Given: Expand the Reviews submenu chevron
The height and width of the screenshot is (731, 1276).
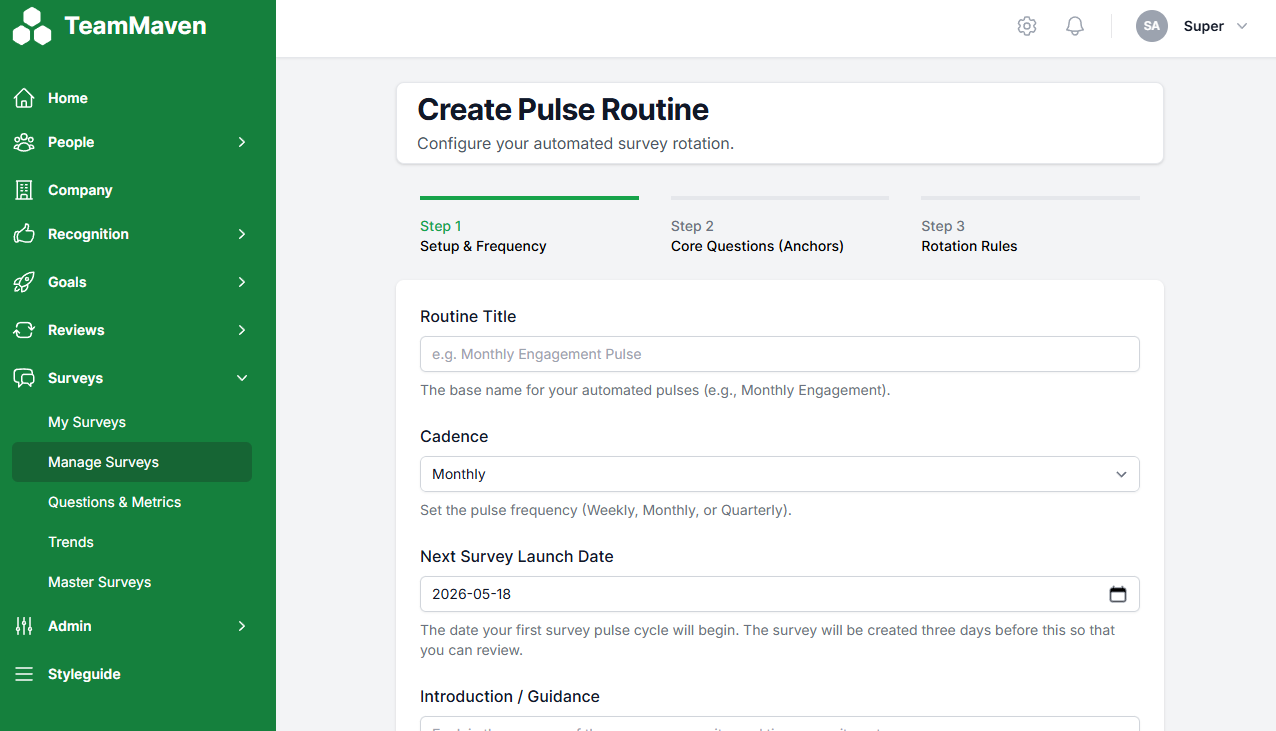Looking at the screenshot, I should tap(241, 330).
